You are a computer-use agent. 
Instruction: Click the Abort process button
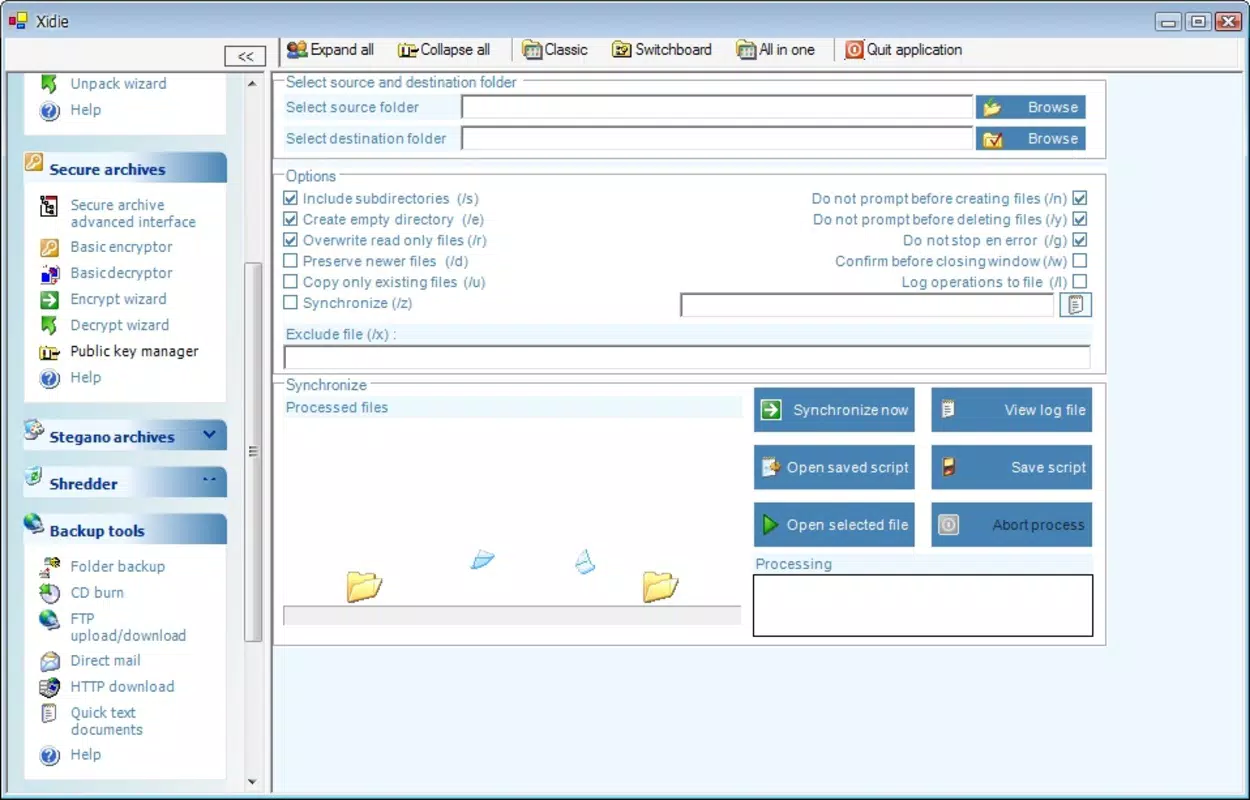[1012, 525]
